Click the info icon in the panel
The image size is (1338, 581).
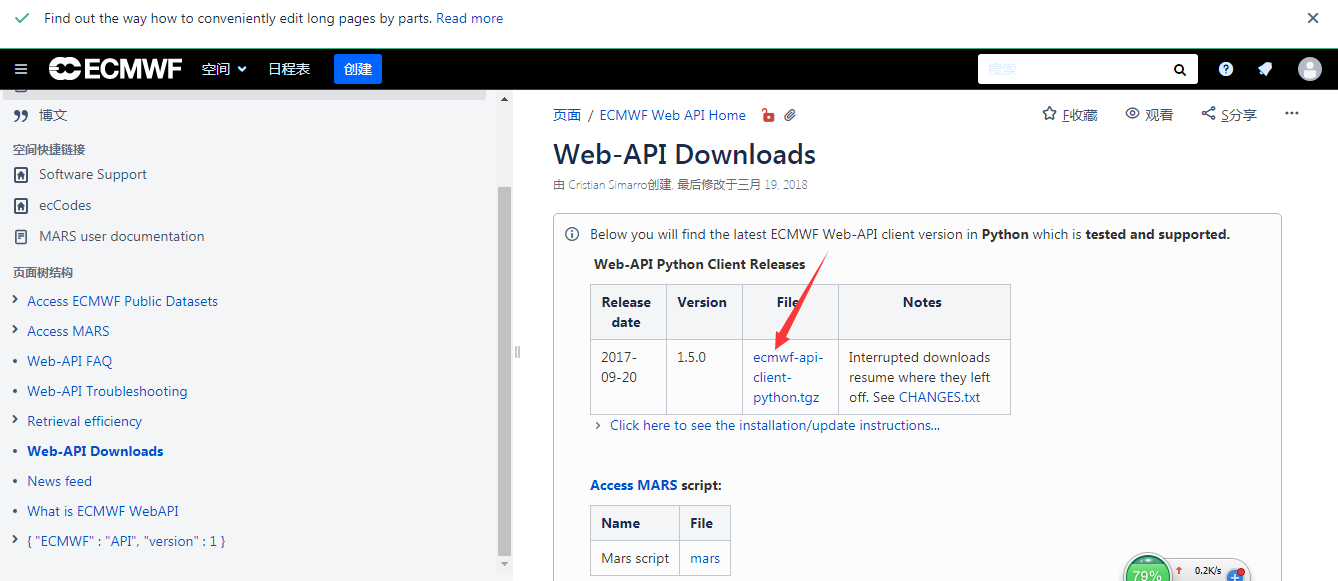click(572, 234)
